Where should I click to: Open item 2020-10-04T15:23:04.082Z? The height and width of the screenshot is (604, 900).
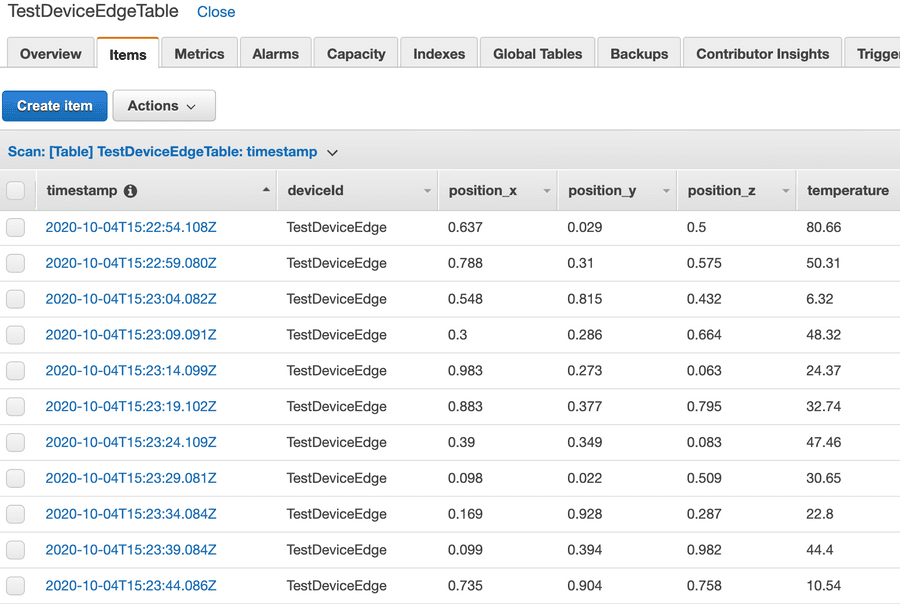[x=131, y=299]
